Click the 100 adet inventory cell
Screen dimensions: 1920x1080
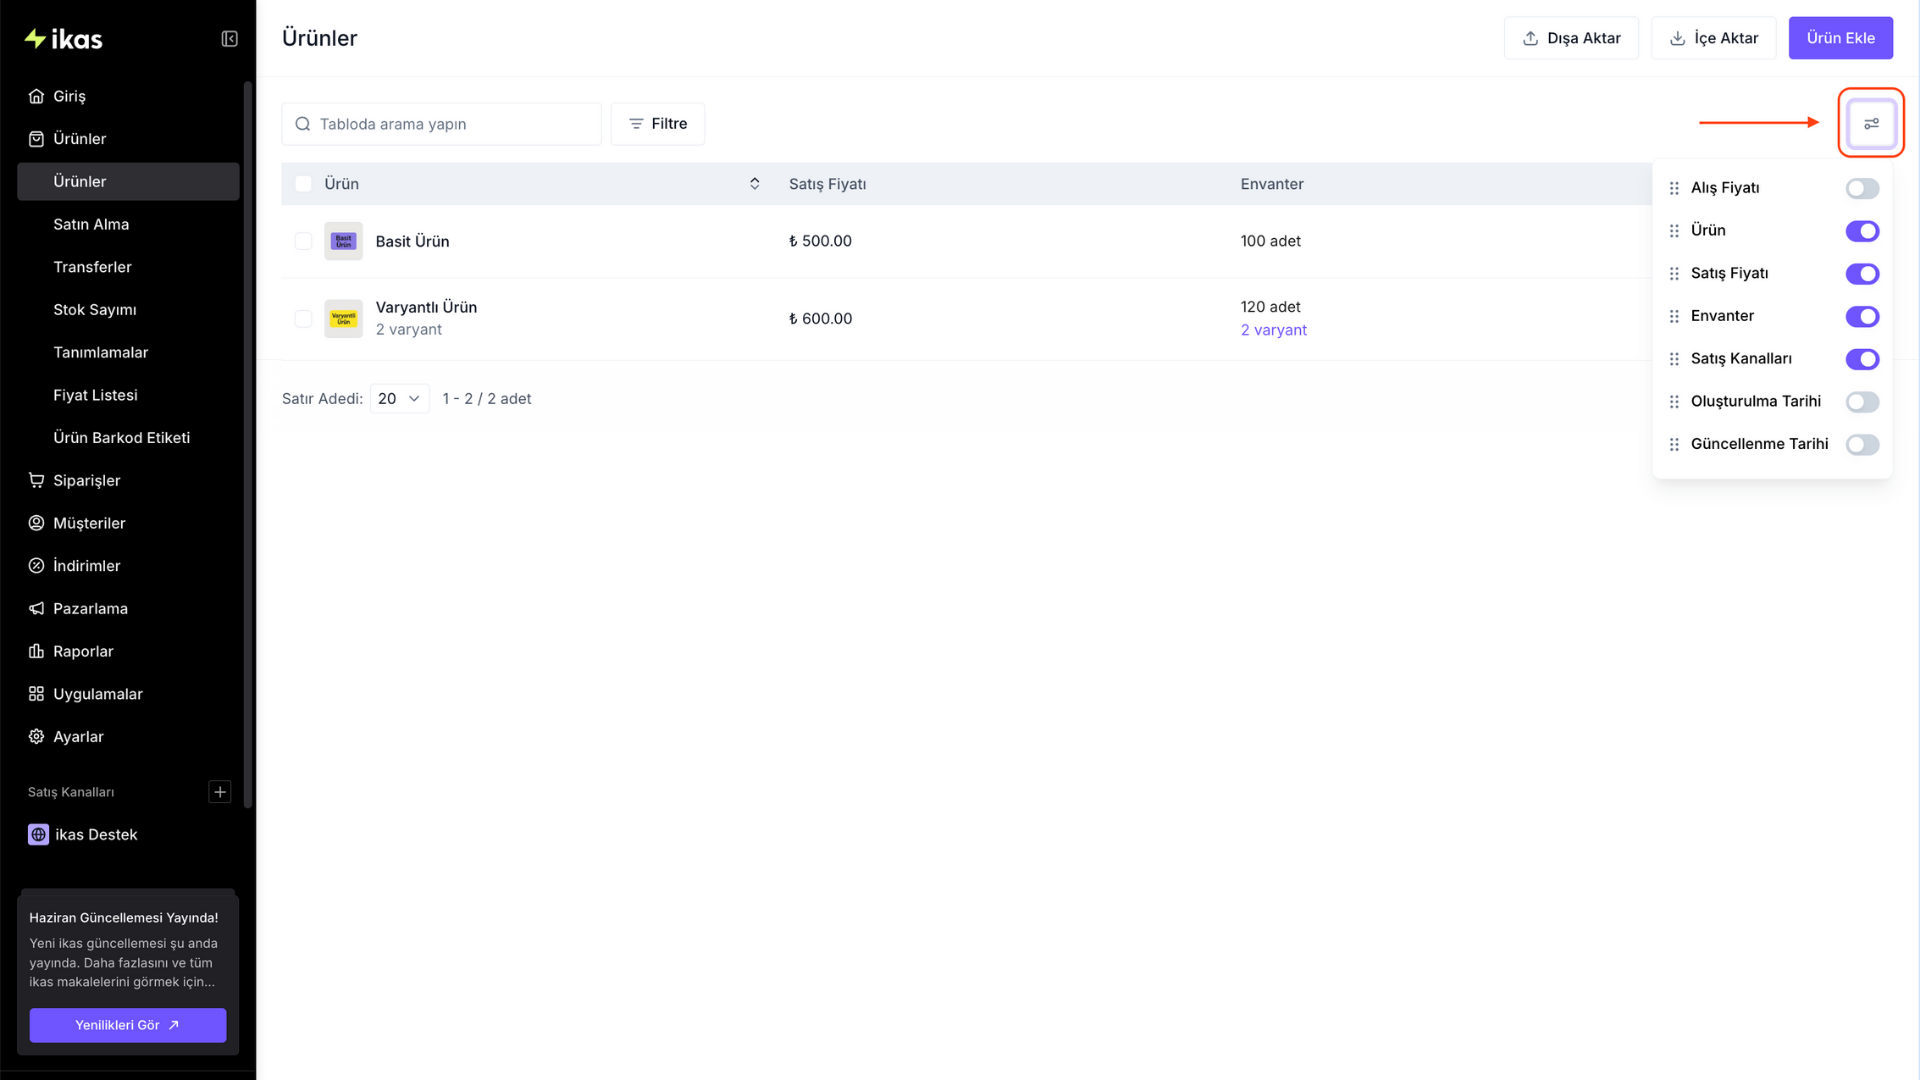1271,241
